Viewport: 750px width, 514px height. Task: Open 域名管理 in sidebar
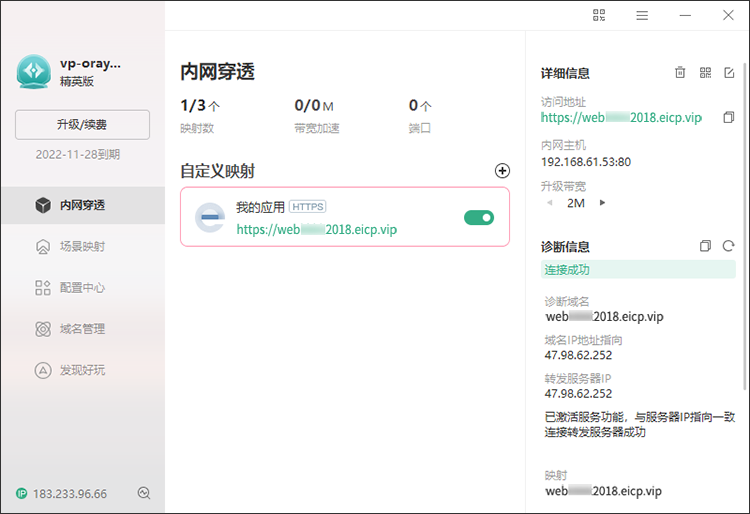[82, 329]
